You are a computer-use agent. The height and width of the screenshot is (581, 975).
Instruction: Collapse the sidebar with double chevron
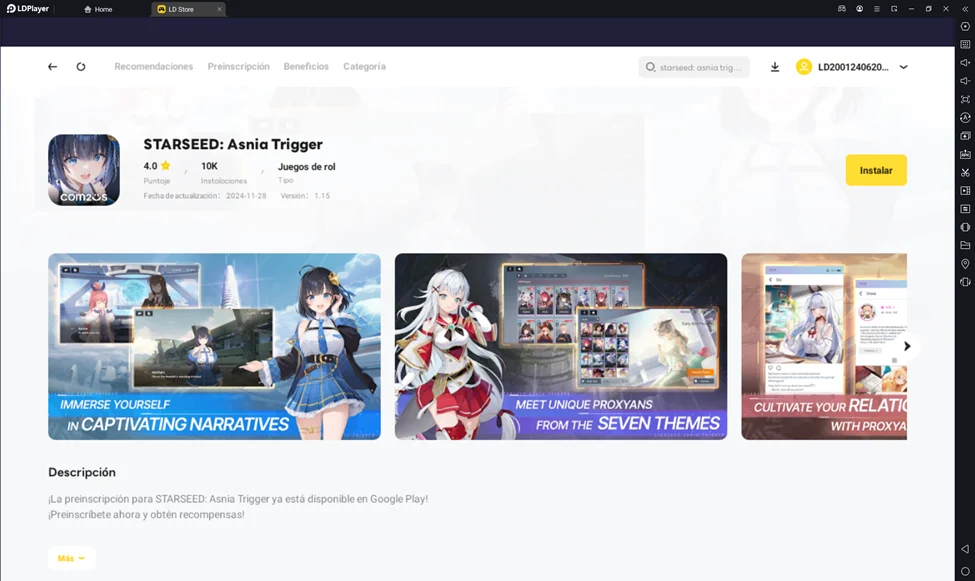(x=965, y=9)
